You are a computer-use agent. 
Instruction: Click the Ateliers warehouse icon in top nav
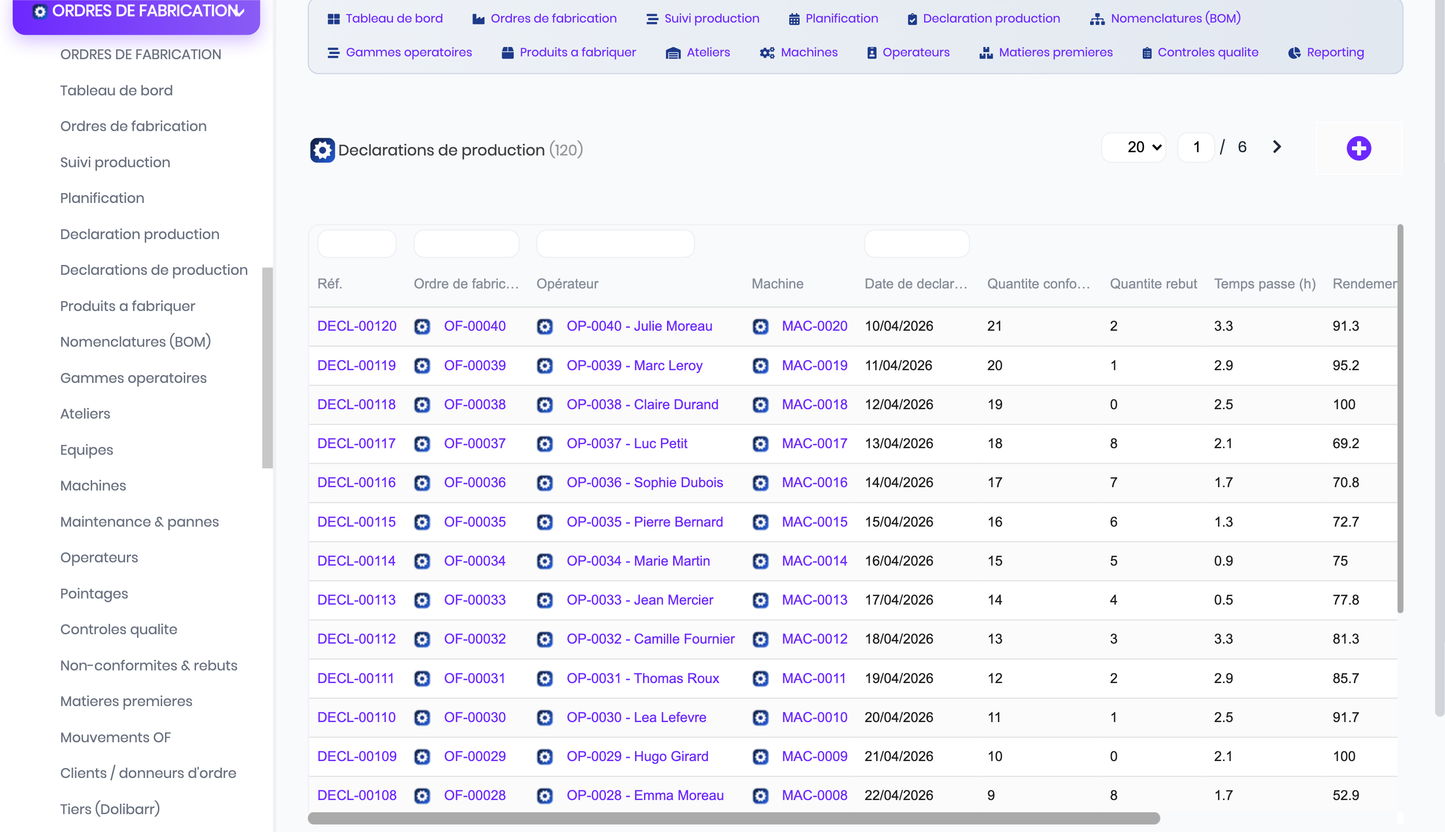(x=673, y=53)
